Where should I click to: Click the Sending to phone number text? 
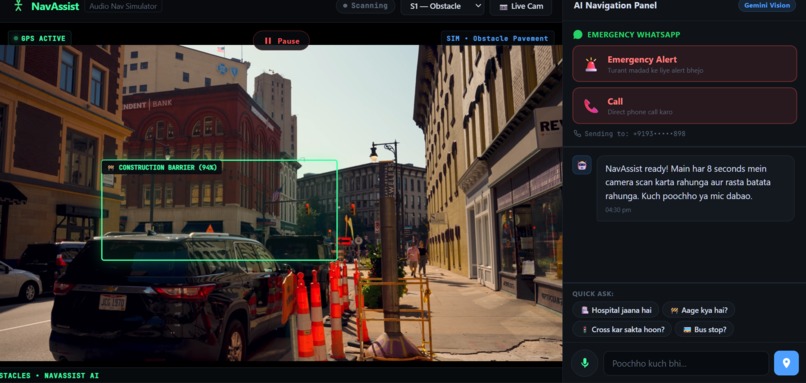click(x=634, y=134)
